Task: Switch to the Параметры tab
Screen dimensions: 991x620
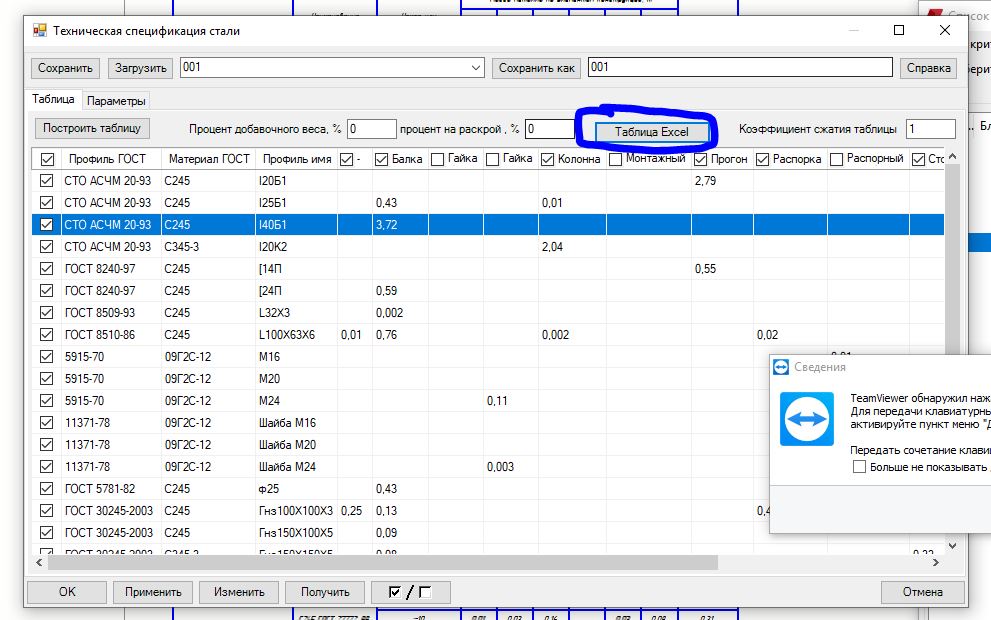Action: (x=116, y=101)
